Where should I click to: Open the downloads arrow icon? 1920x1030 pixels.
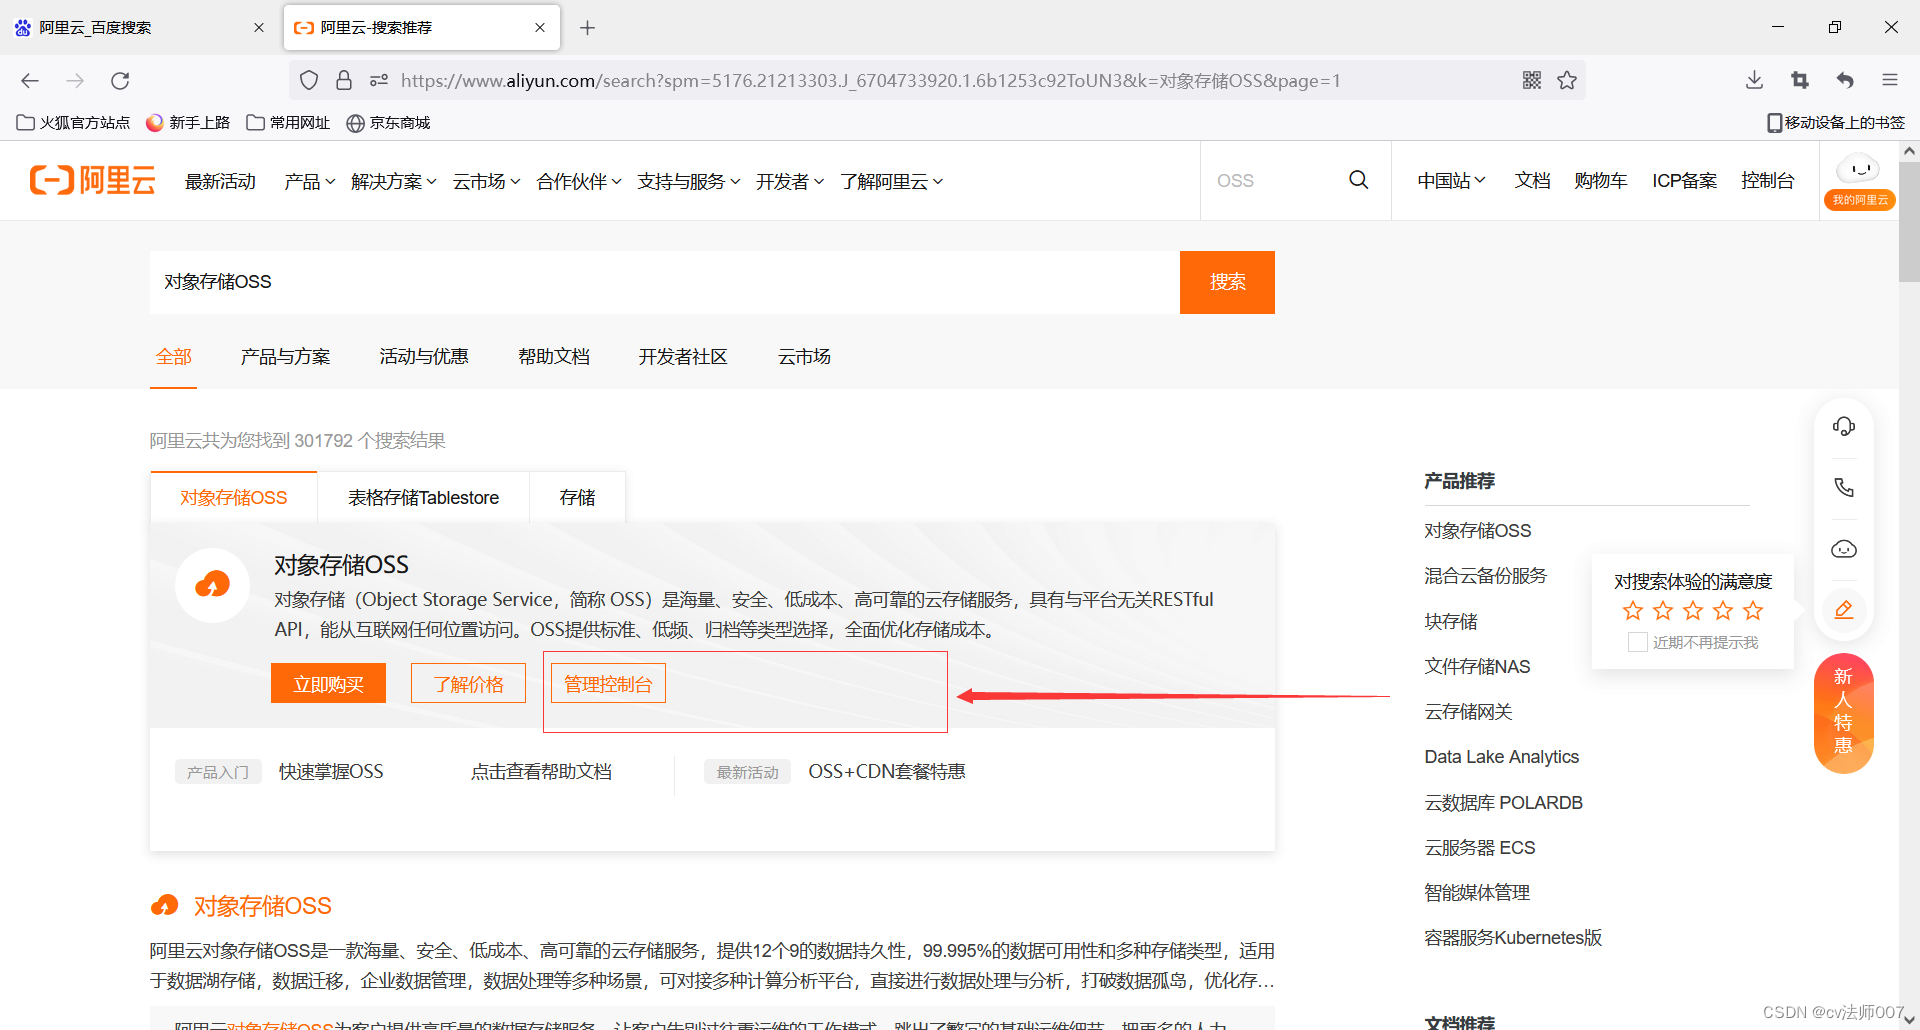point(1754,80)
